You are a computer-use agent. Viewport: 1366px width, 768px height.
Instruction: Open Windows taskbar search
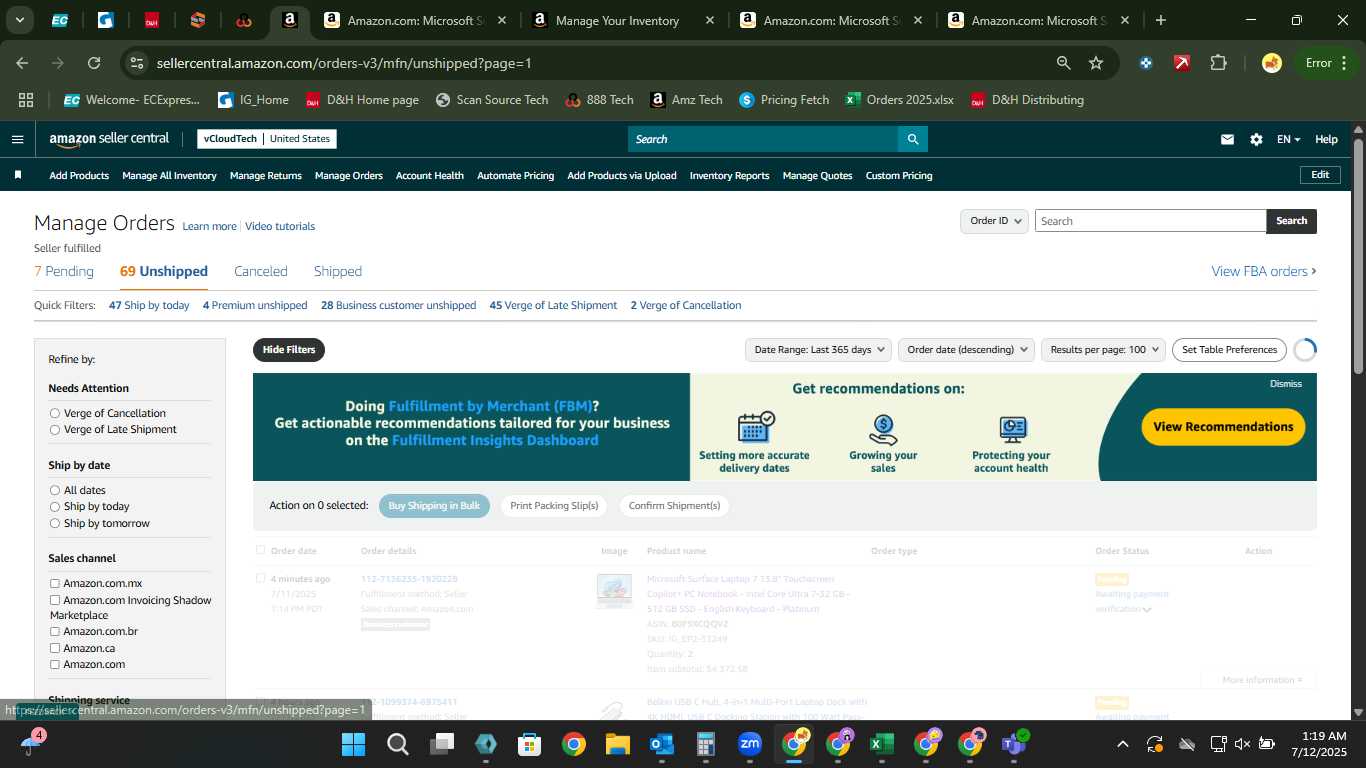(x=397, y=744)
